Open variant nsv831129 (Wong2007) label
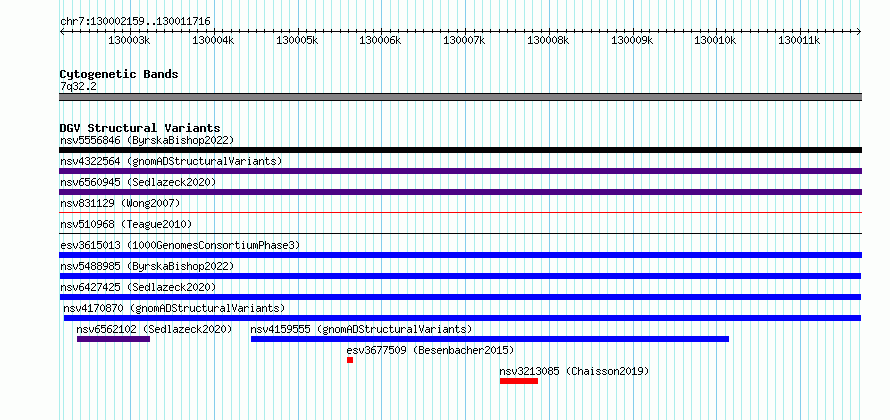This screenshot has width=890, height=420. click(120, 203)
